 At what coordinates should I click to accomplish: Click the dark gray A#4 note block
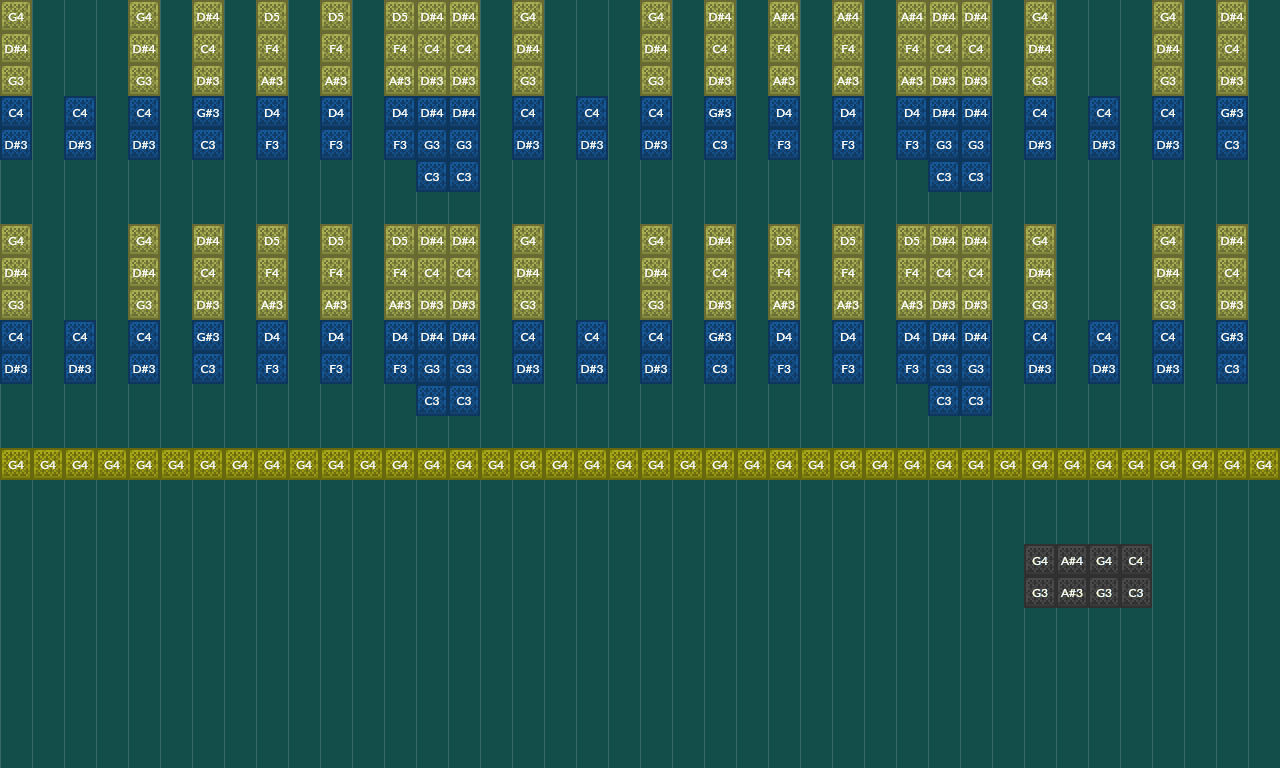click(1072, 561)
